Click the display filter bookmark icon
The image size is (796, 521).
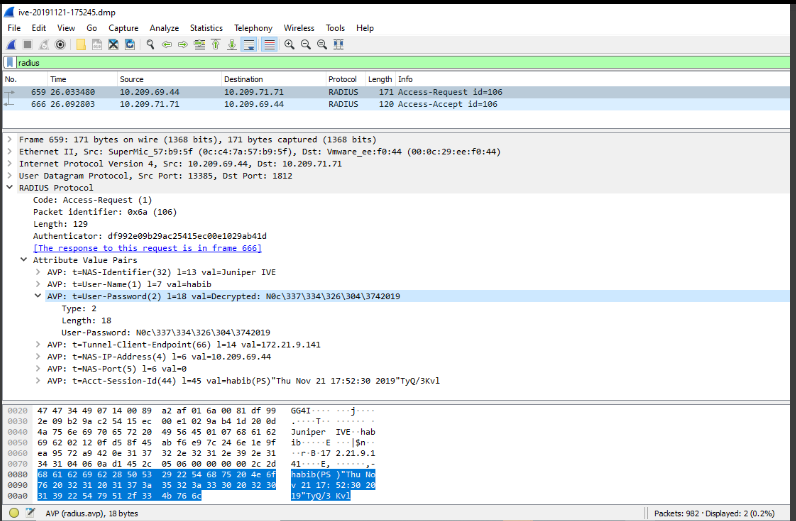(x=10, y=62)
